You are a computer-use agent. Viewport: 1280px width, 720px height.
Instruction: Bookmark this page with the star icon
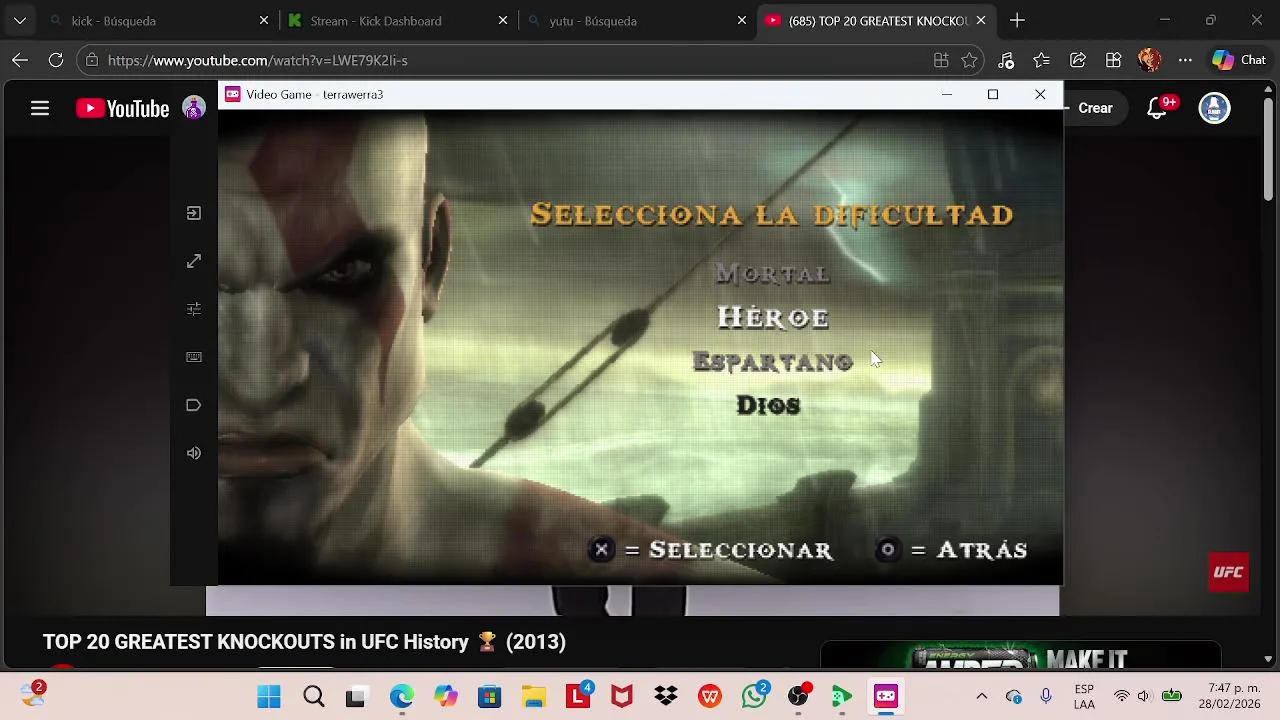[x=969, y=60]
